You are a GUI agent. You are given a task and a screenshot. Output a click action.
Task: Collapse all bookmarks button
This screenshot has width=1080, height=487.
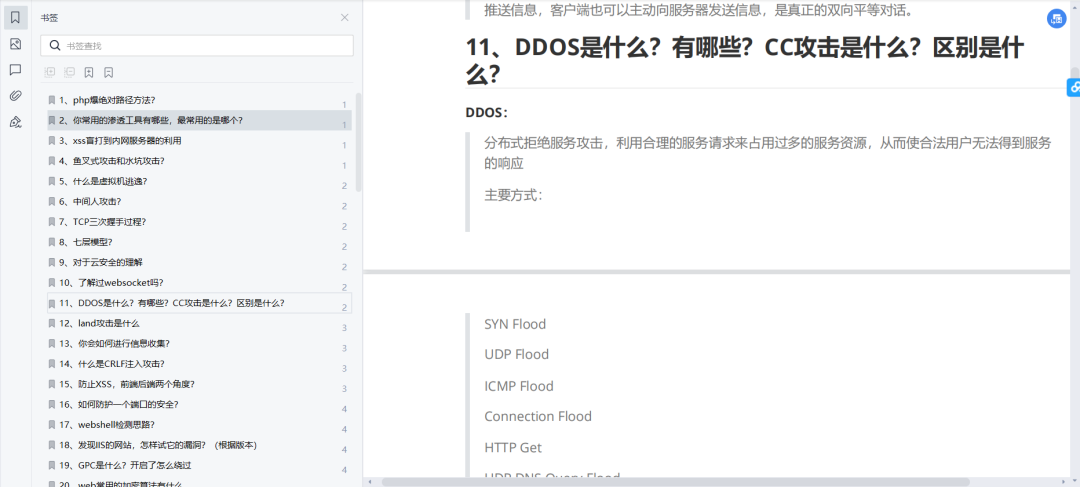tap(70, 72)
